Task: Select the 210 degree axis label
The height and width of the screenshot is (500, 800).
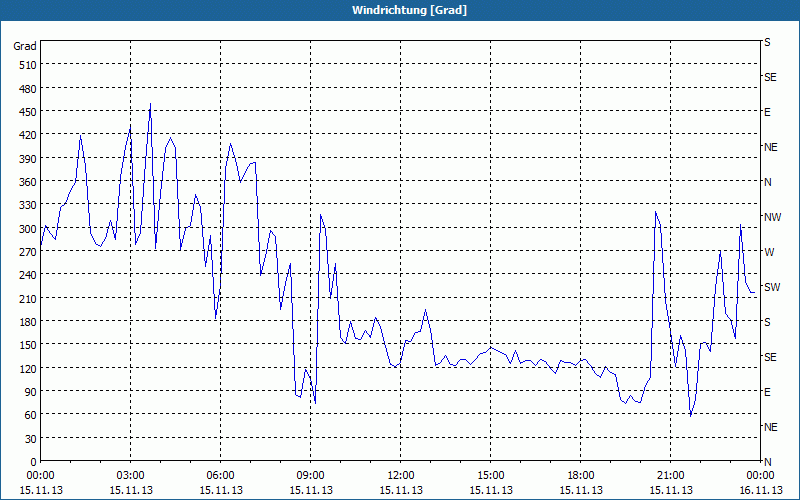Action: [29, 298]
